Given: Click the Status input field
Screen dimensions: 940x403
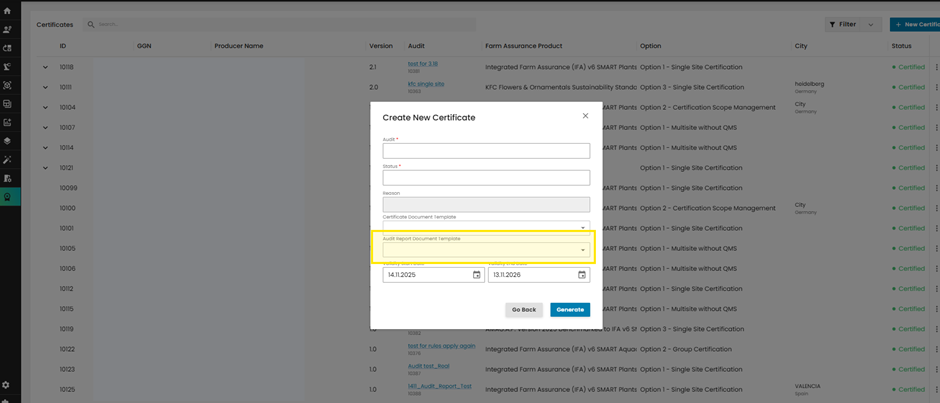Looking at the screenshot, I should 486,178.
